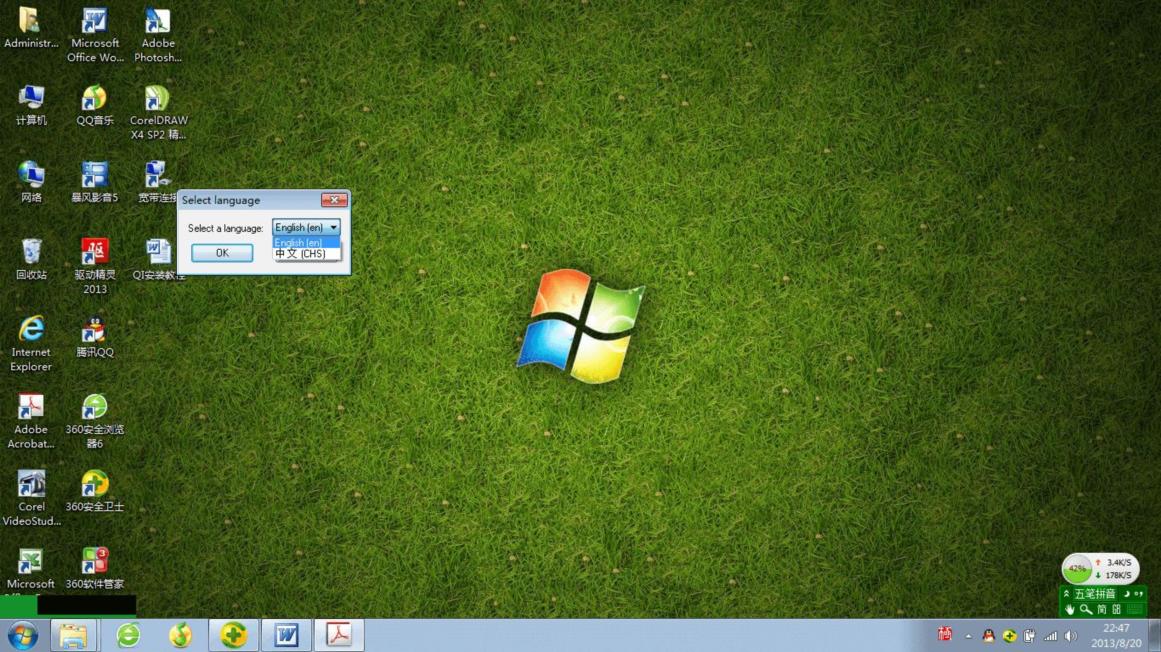Select the 驱动精灵 2013 desktop icon

coord(95,266)
